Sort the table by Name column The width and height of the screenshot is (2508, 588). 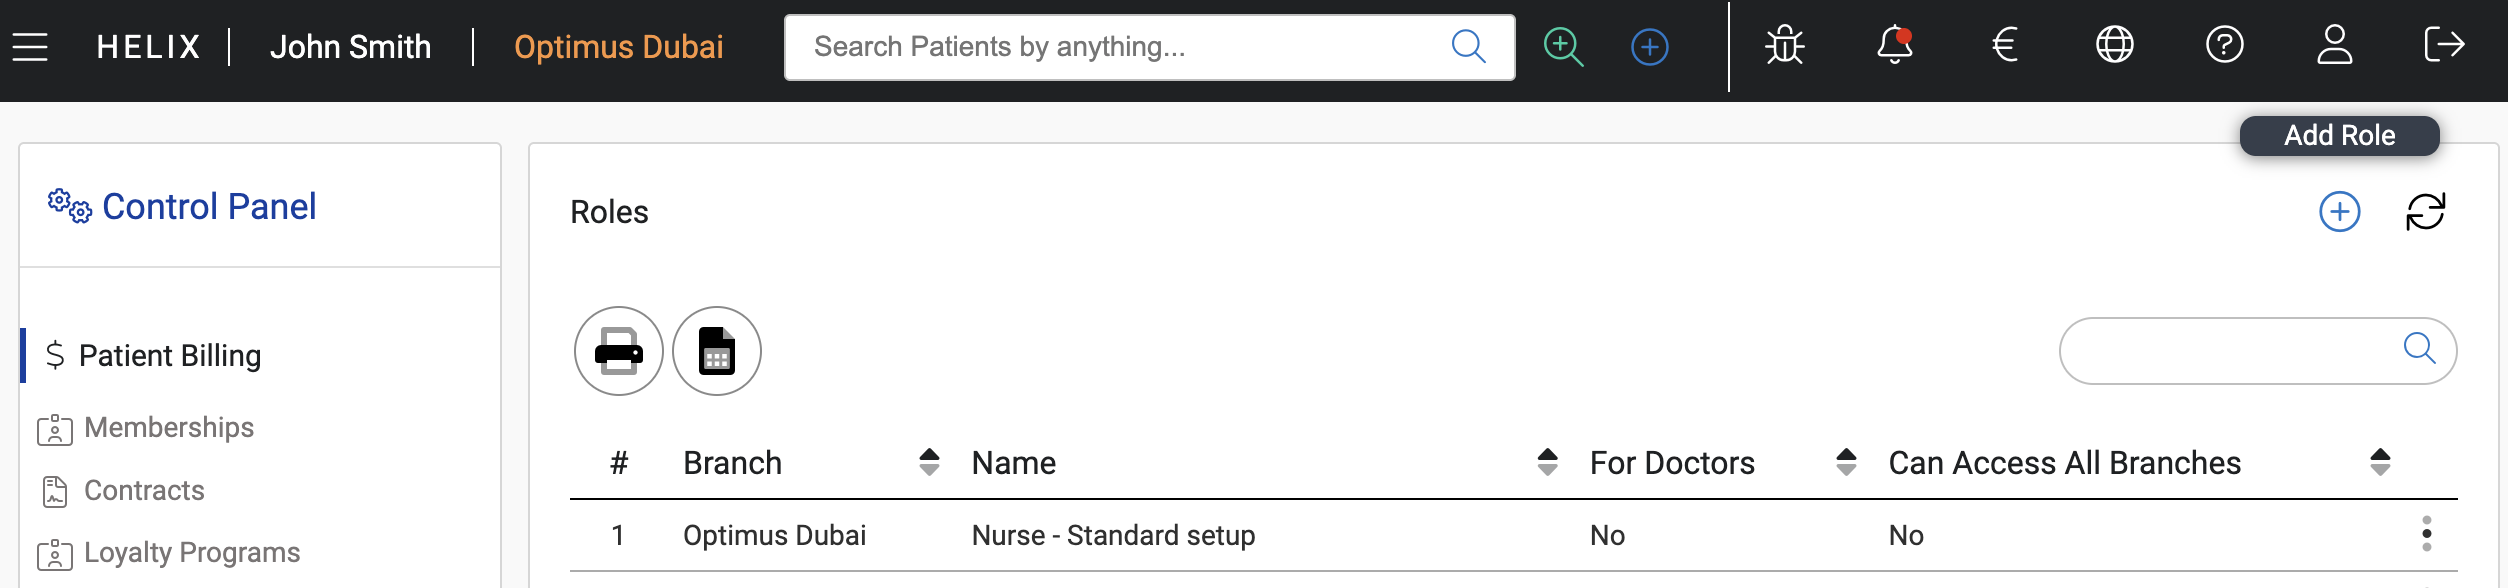click(1547, 462)
